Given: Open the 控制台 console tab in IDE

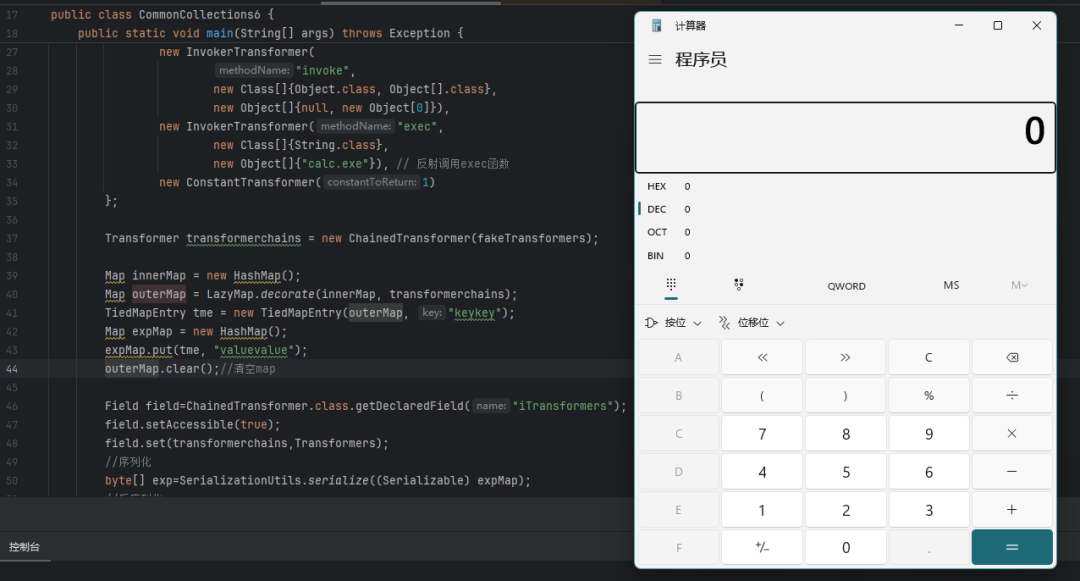Looking at the screenshot, I should tap(24, 547).
